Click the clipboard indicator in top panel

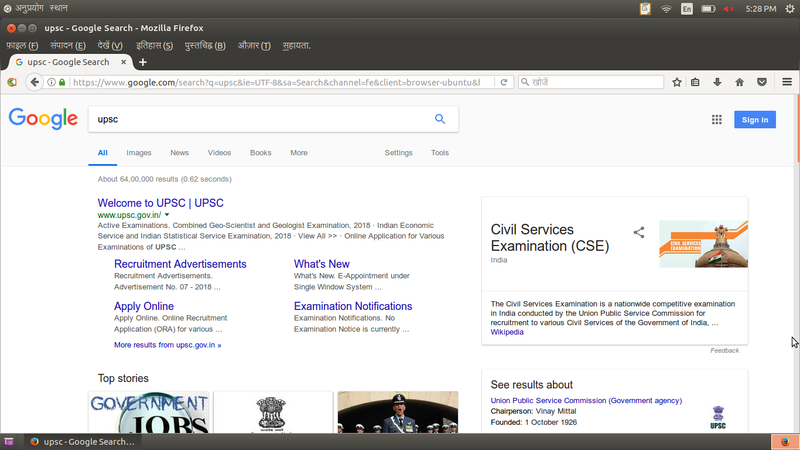pyautogui.click(x=645, y=9)
